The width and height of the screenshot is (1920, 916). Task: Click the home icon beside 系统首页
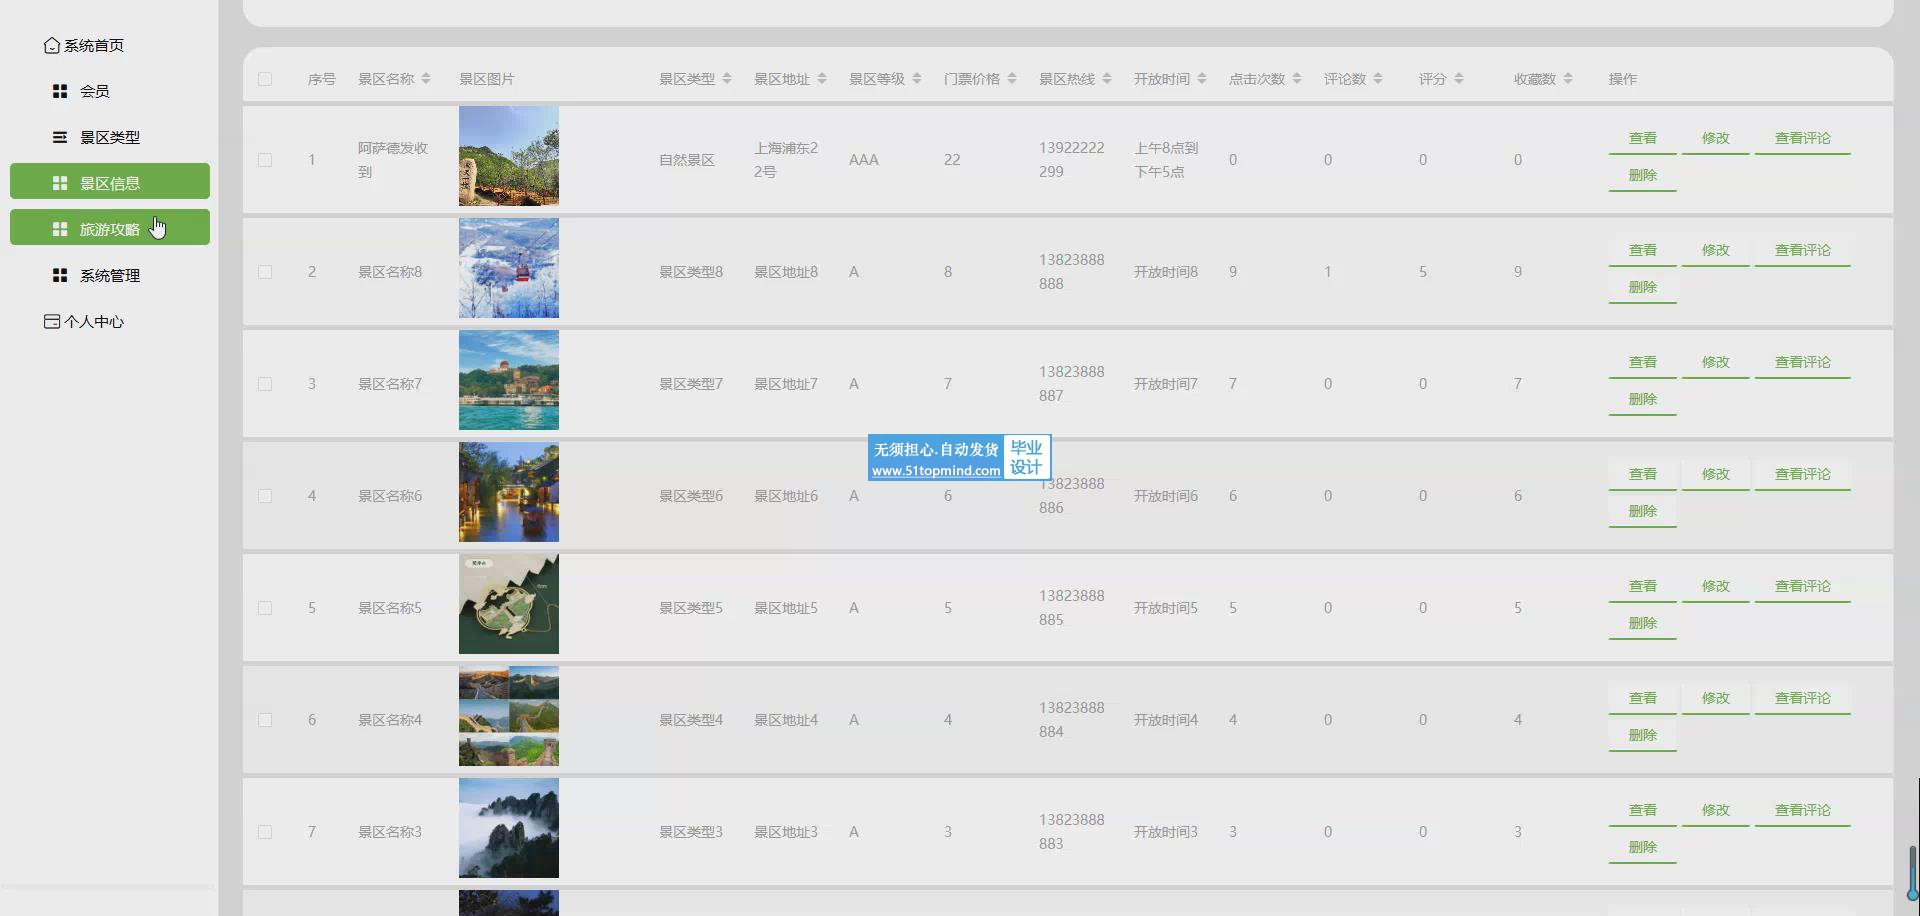tap(52, 46)
